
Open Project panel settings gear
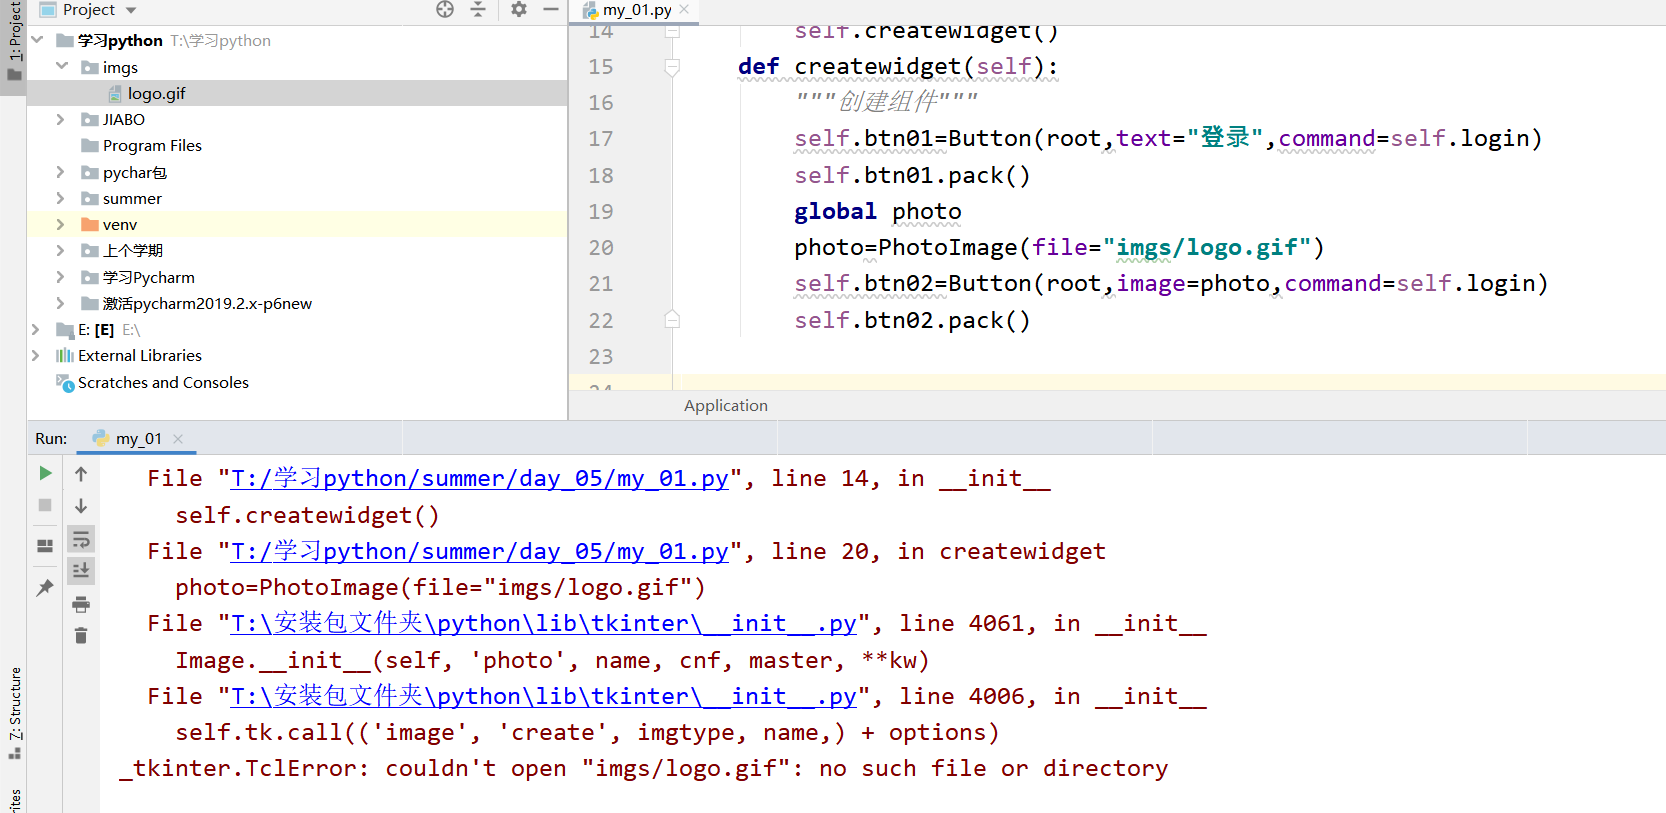click(x=518, y=10)
